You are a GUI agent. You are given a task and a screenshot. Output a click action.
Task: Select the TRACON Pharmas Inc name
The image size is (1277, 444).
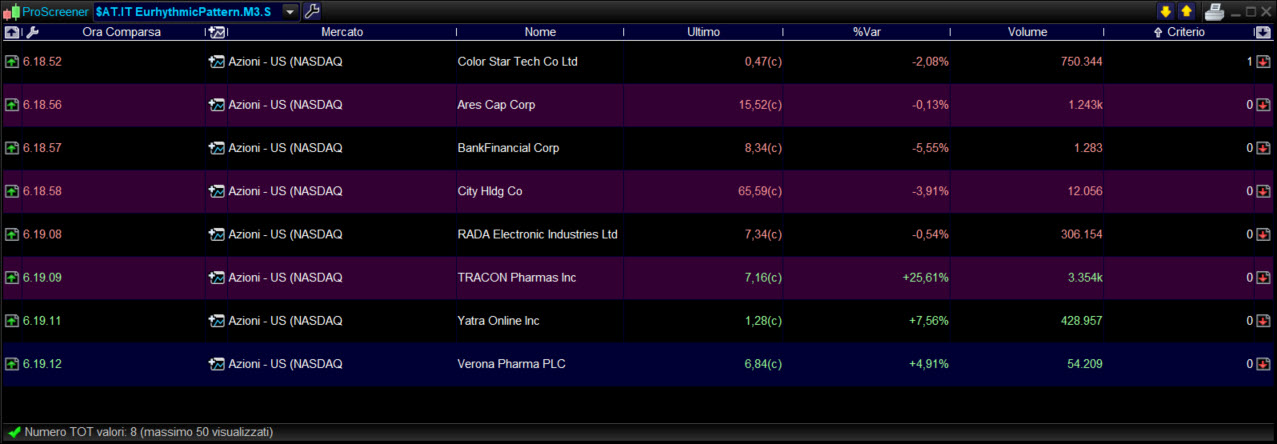516,278
